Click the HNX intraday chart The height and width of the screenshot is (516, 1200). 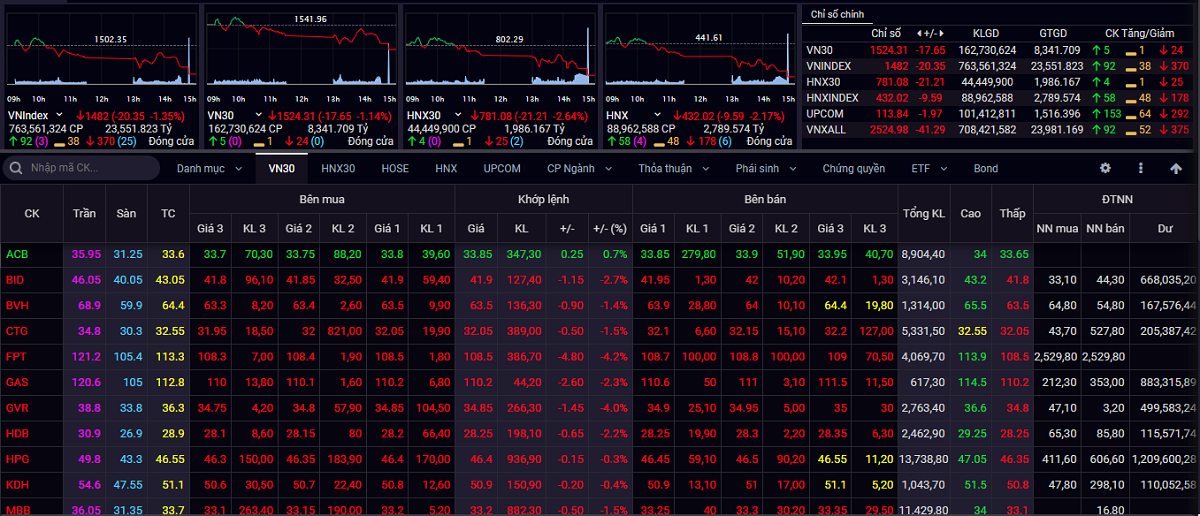coord(699,49)
